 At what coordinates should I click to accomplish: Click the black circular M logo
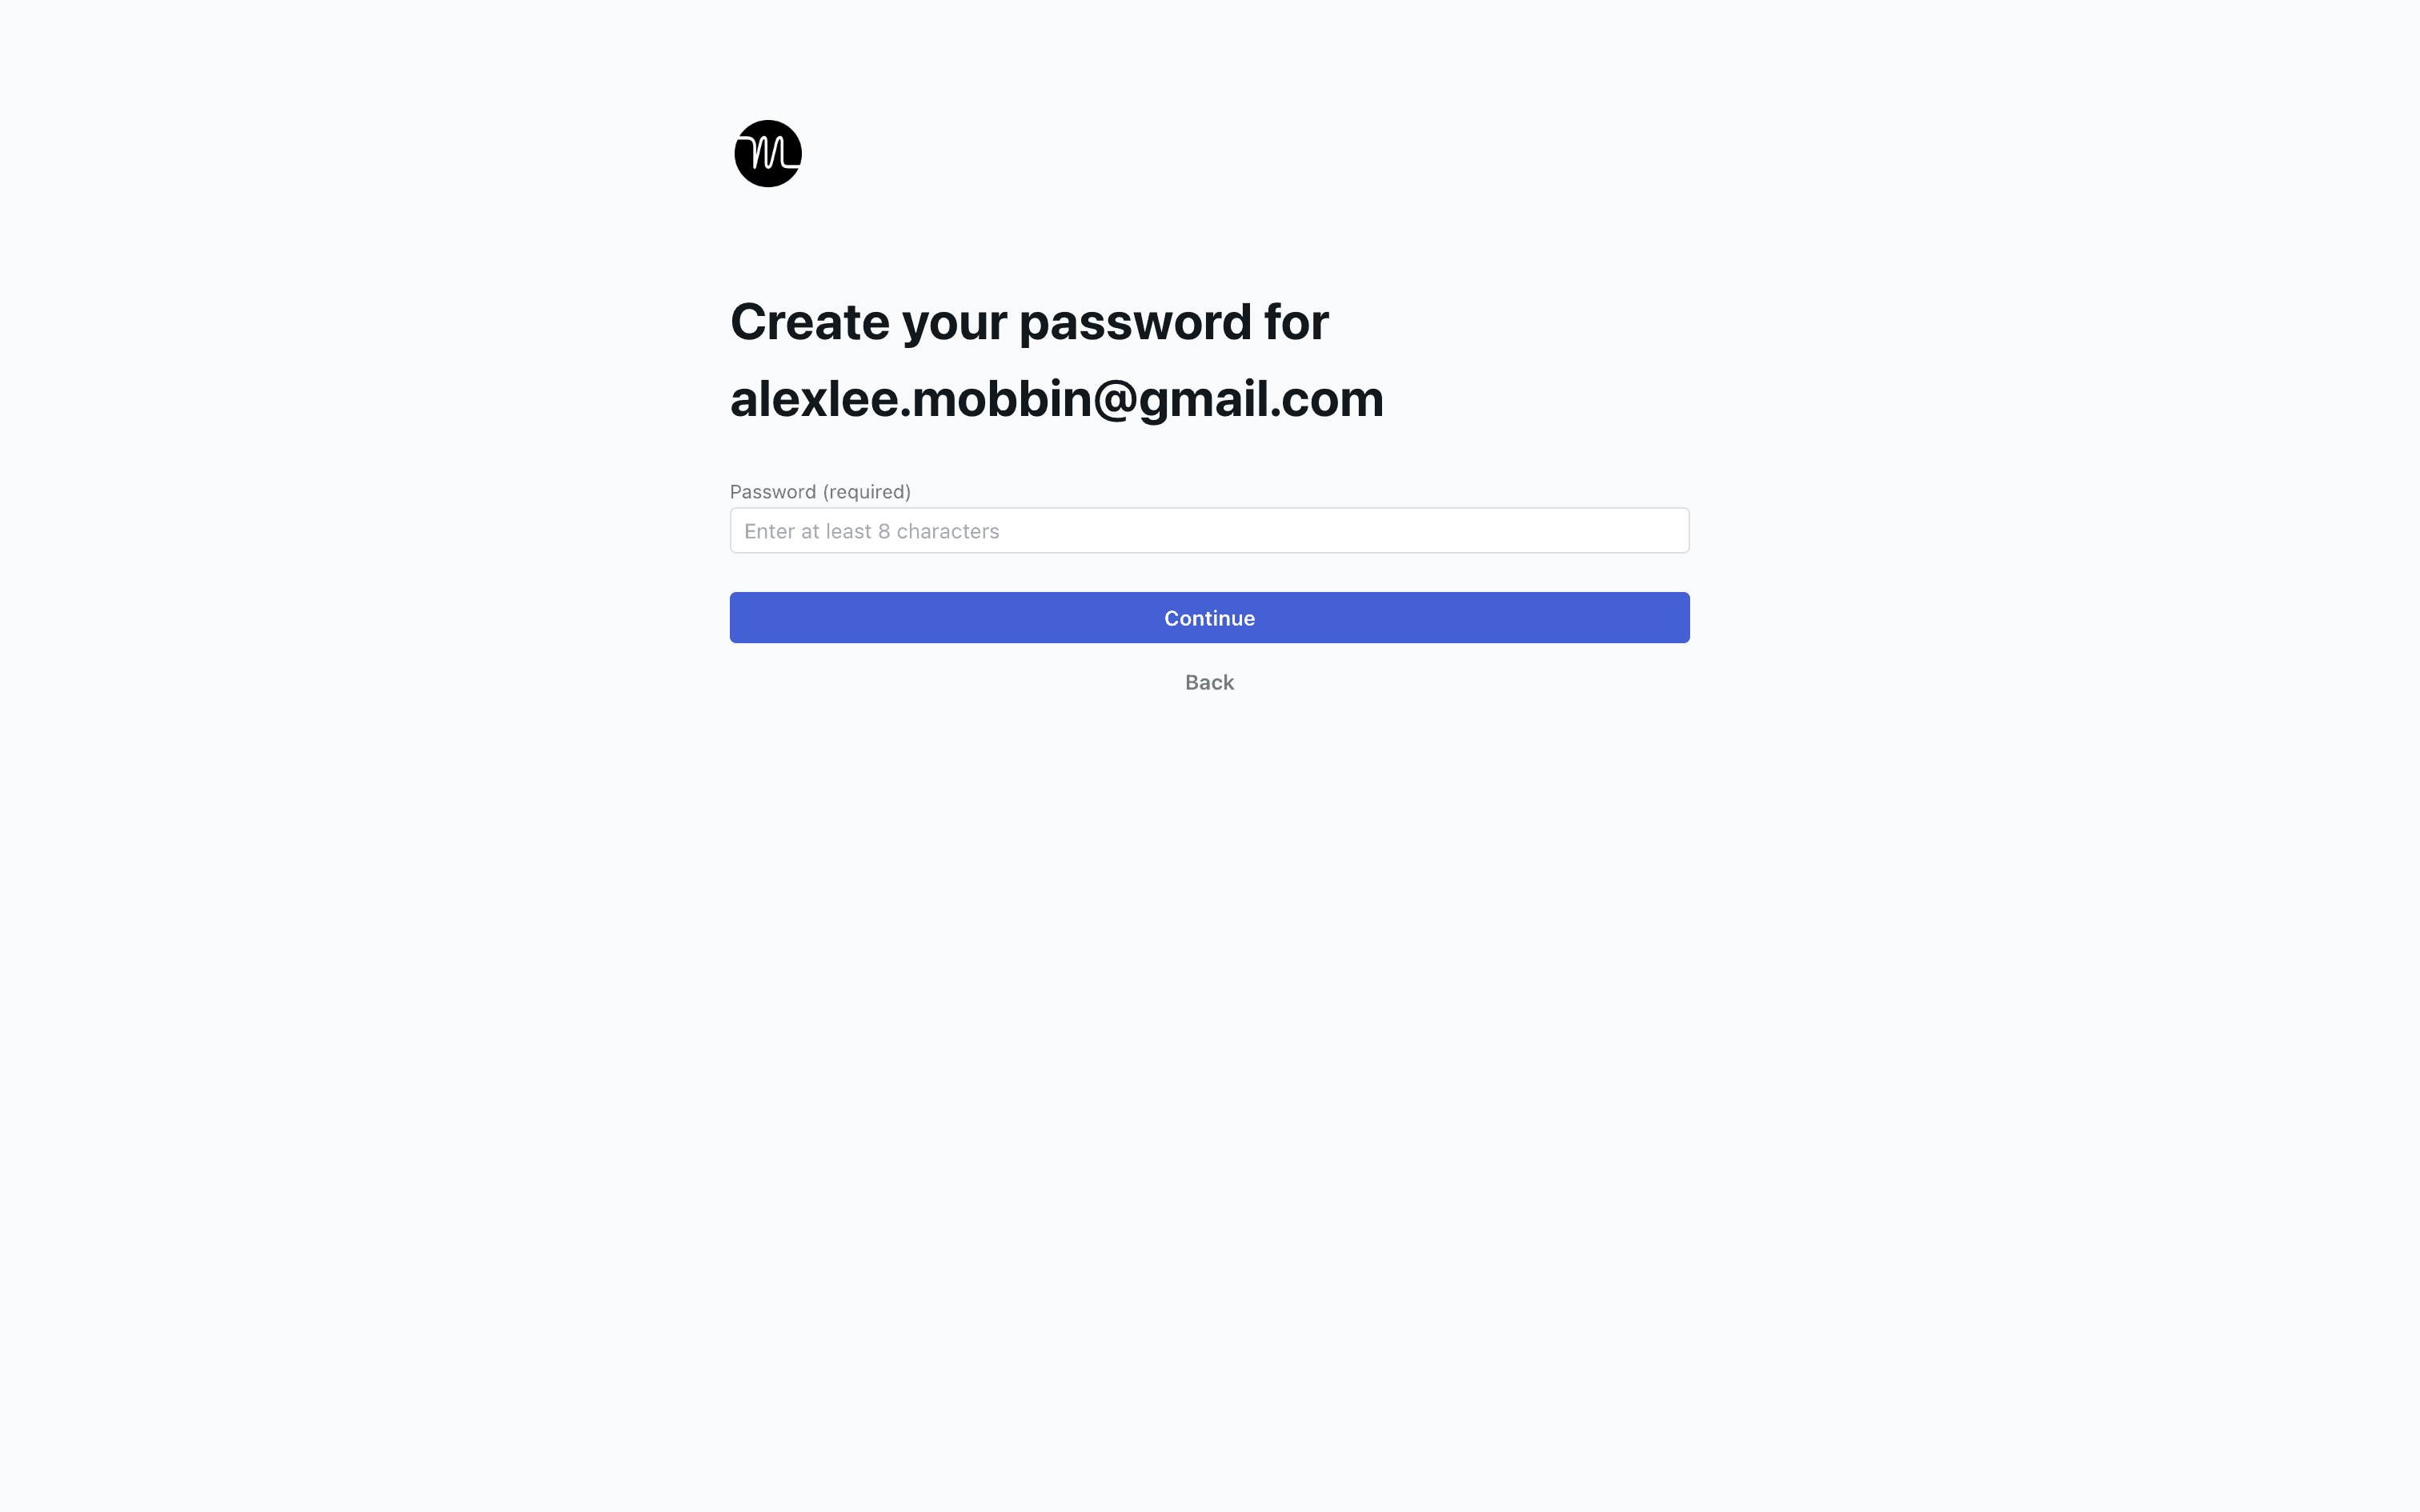768,154
